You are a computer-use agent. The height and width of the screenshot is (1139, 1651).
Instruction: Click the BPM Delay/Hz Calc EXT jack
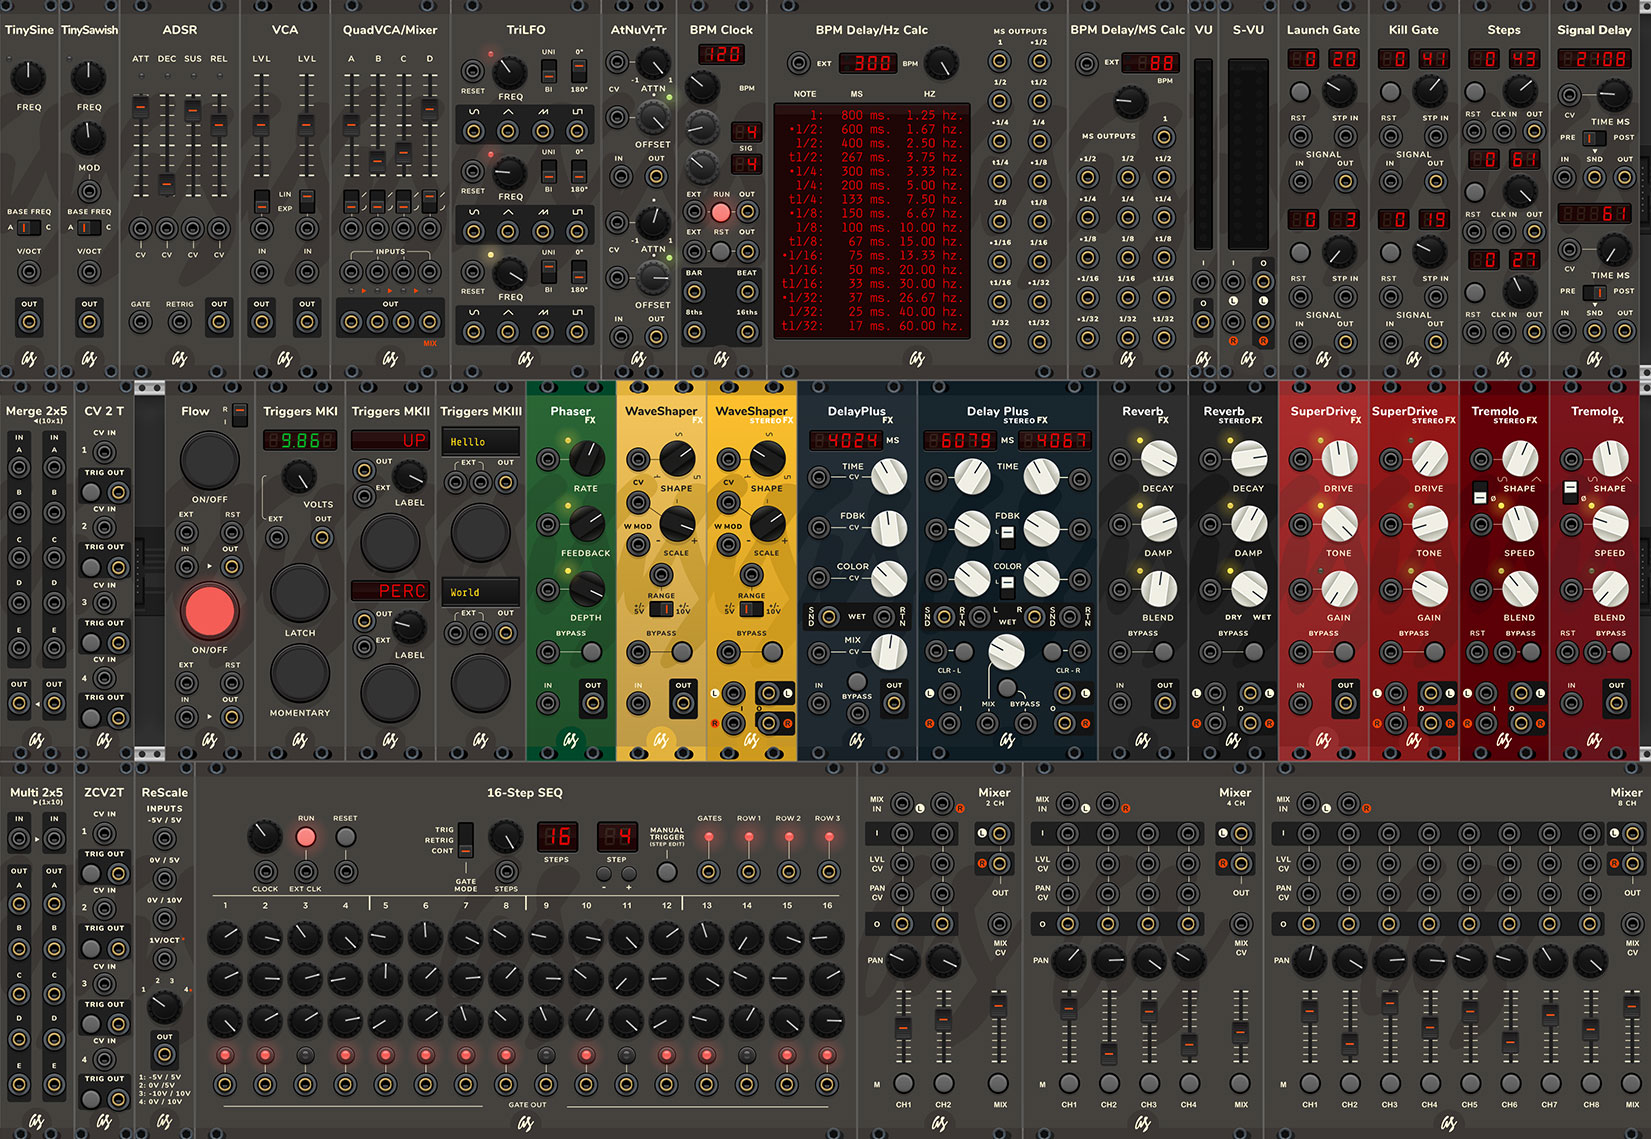pyautogui.click(x=798, y=64)
